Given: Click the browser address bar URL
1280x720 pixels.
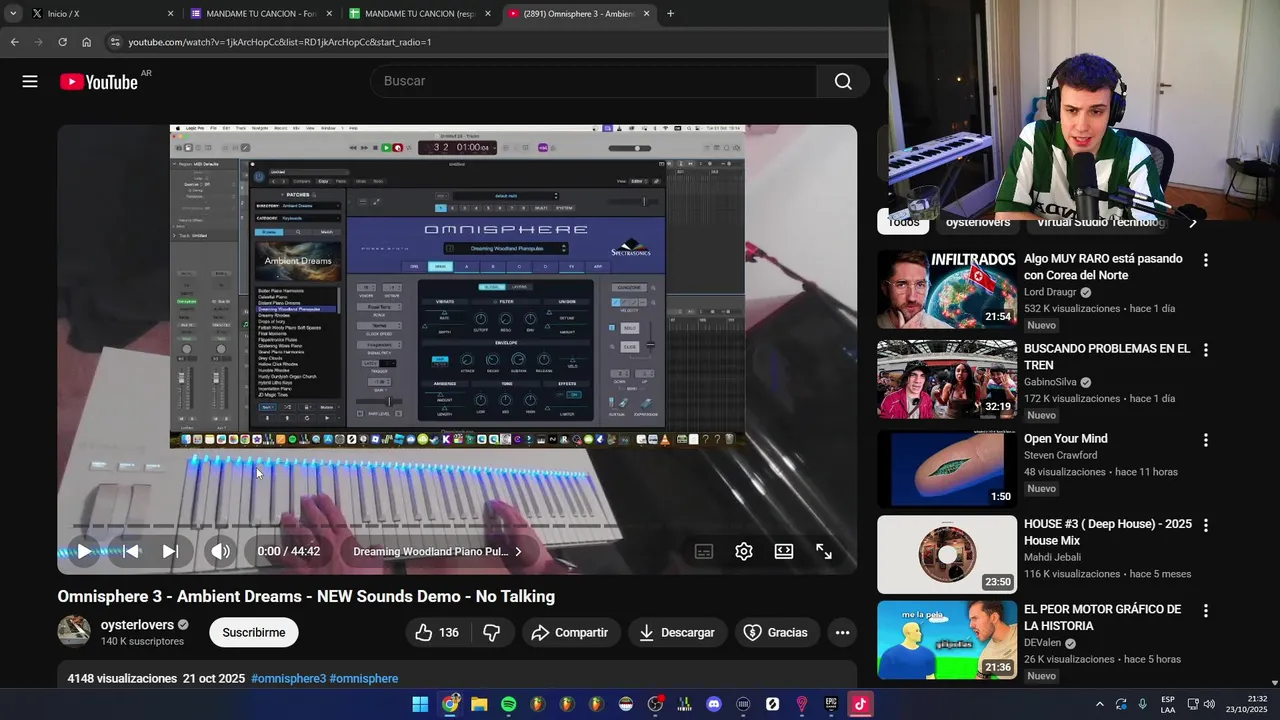Looking at the screenshot, I should [x=280, y=42].
